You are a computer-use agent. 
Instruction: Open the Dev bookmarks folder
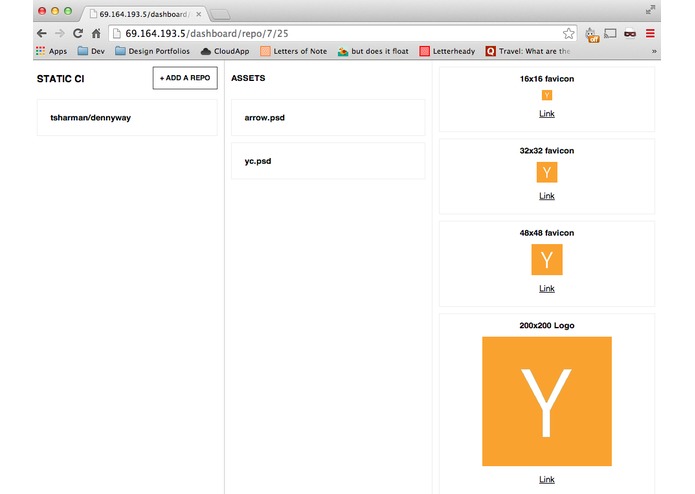[x=91, y=51]
